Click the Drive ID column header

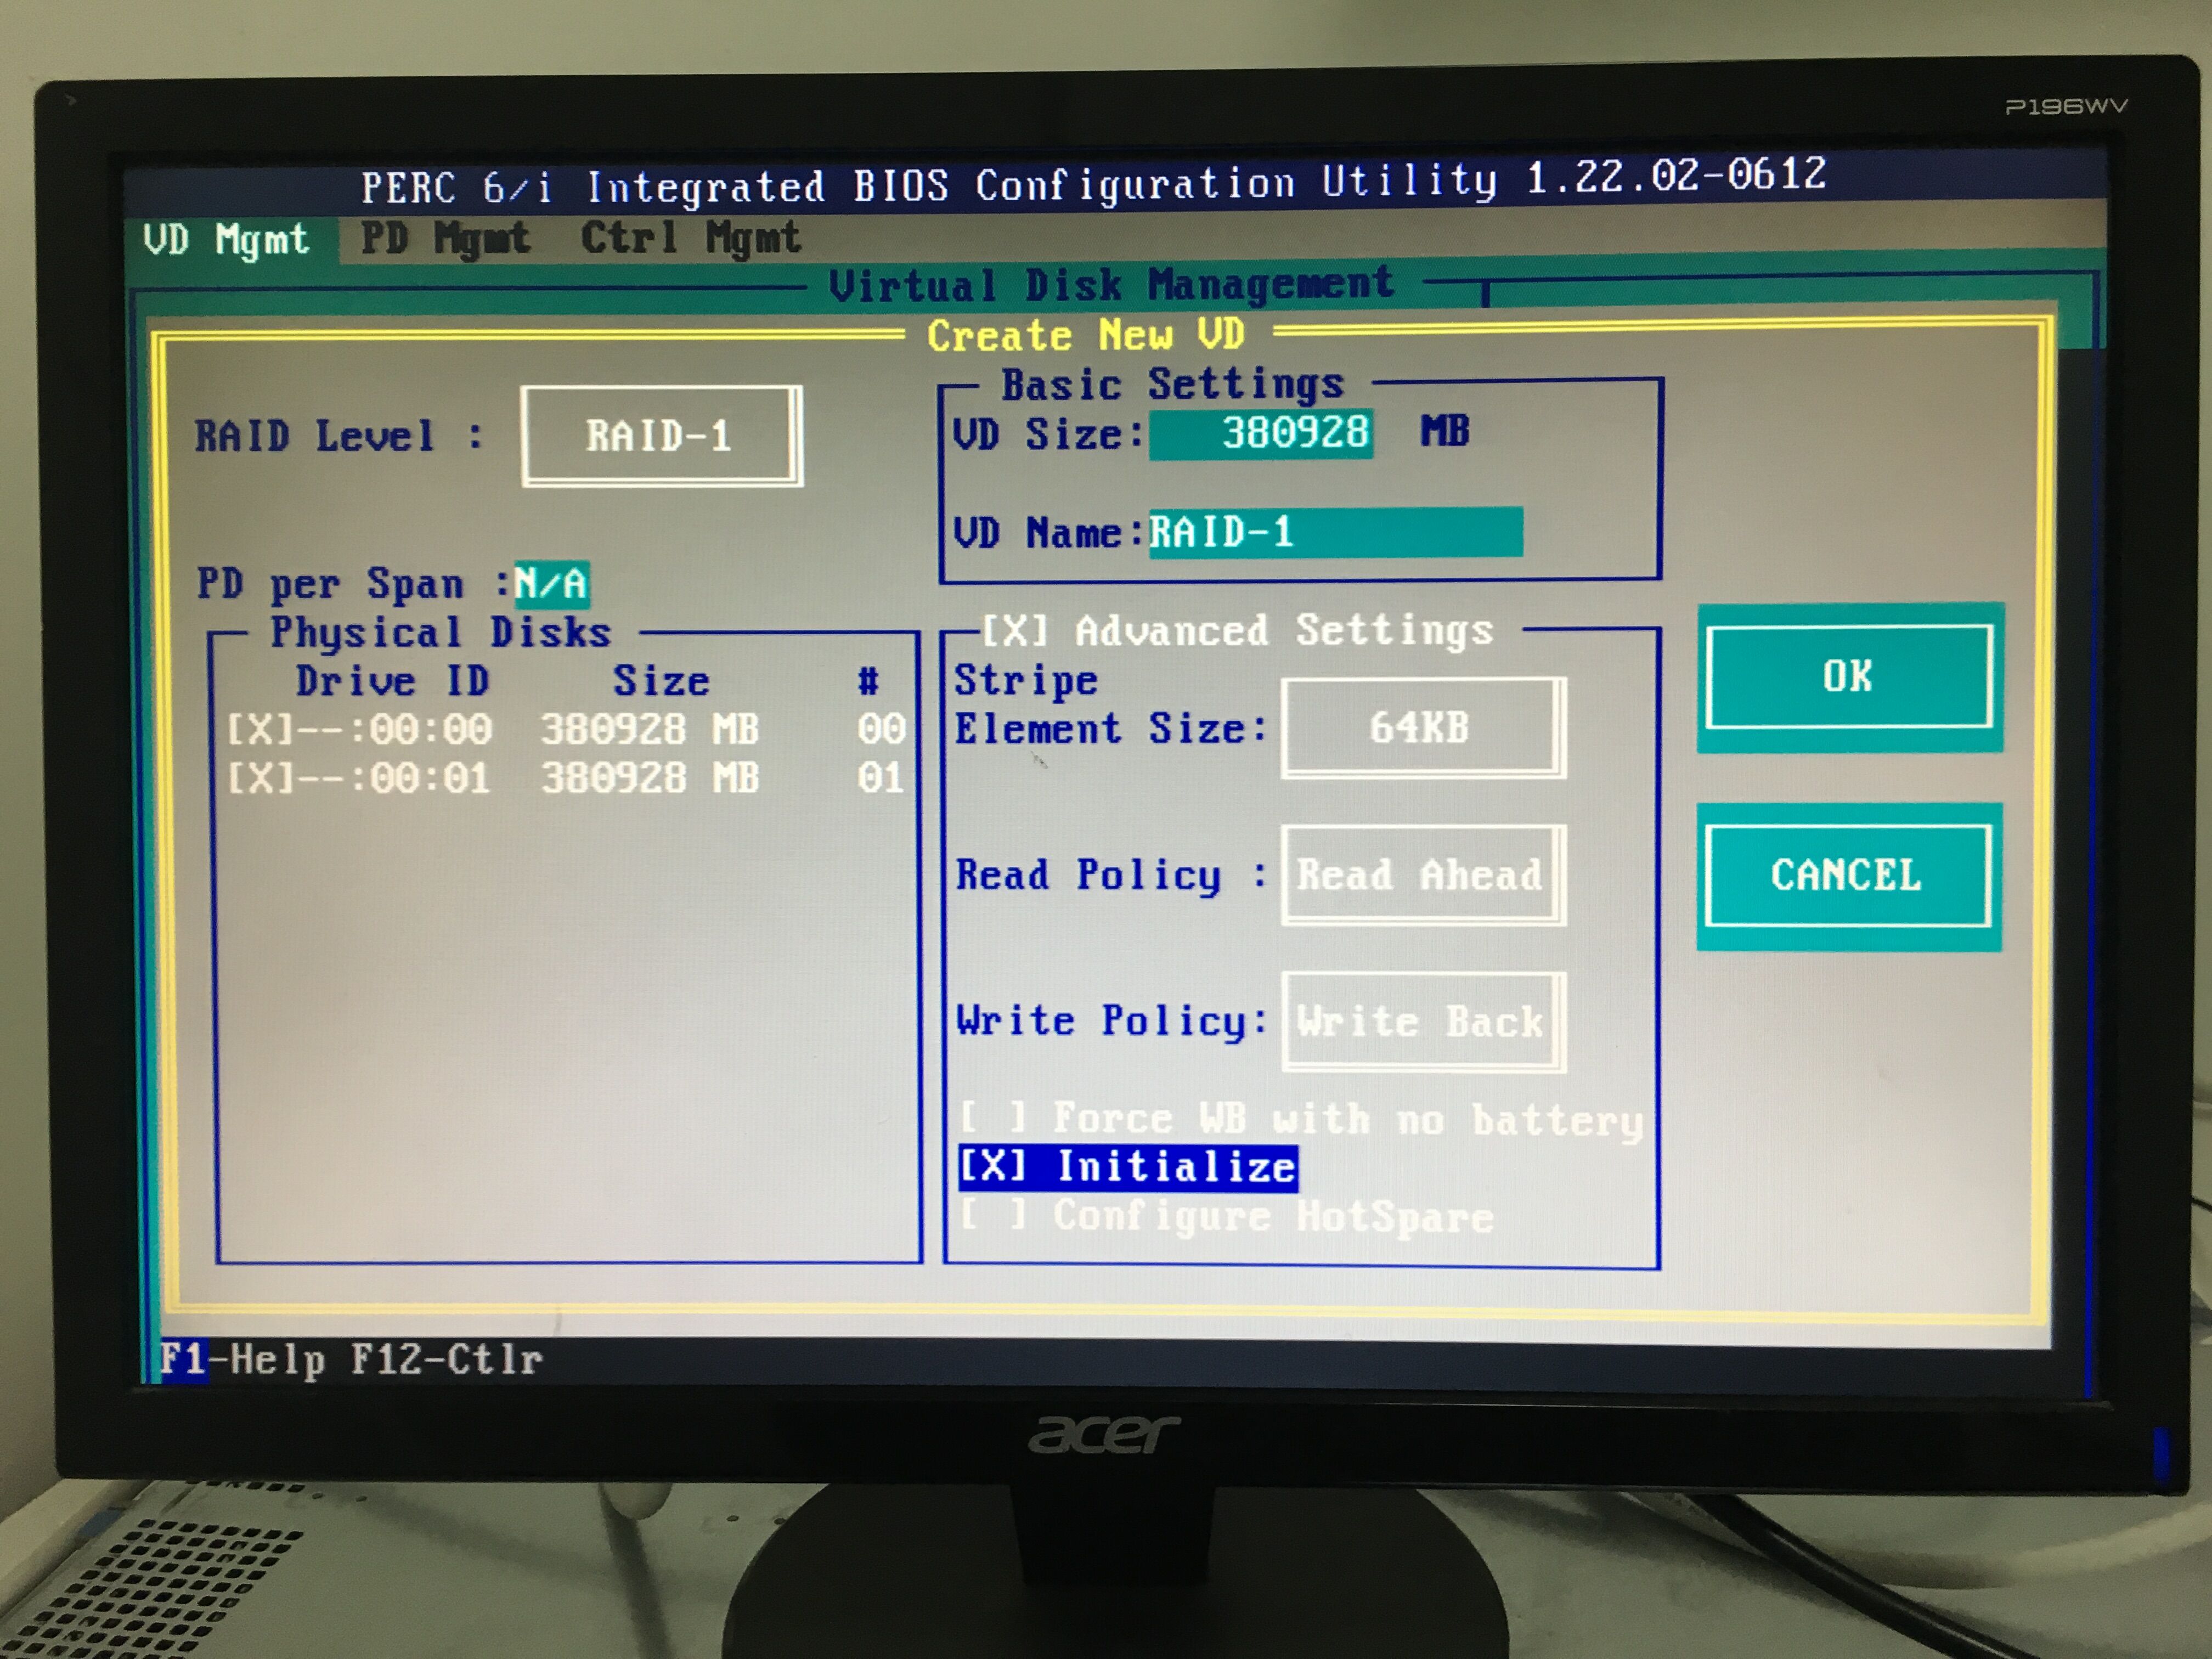pyautogui.click(x=392, y=682)
